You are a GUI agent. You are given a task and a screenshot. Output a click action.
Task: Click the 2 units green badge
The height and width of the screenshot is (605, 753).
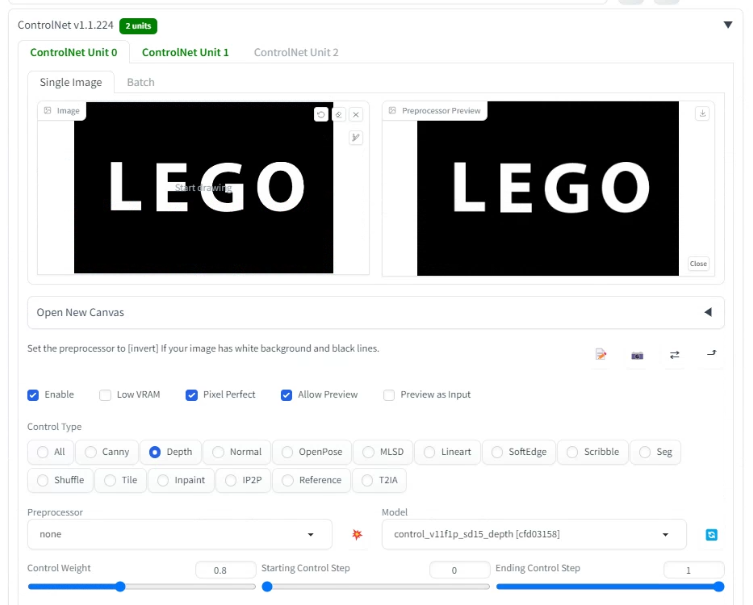click(x=138, y=26)
